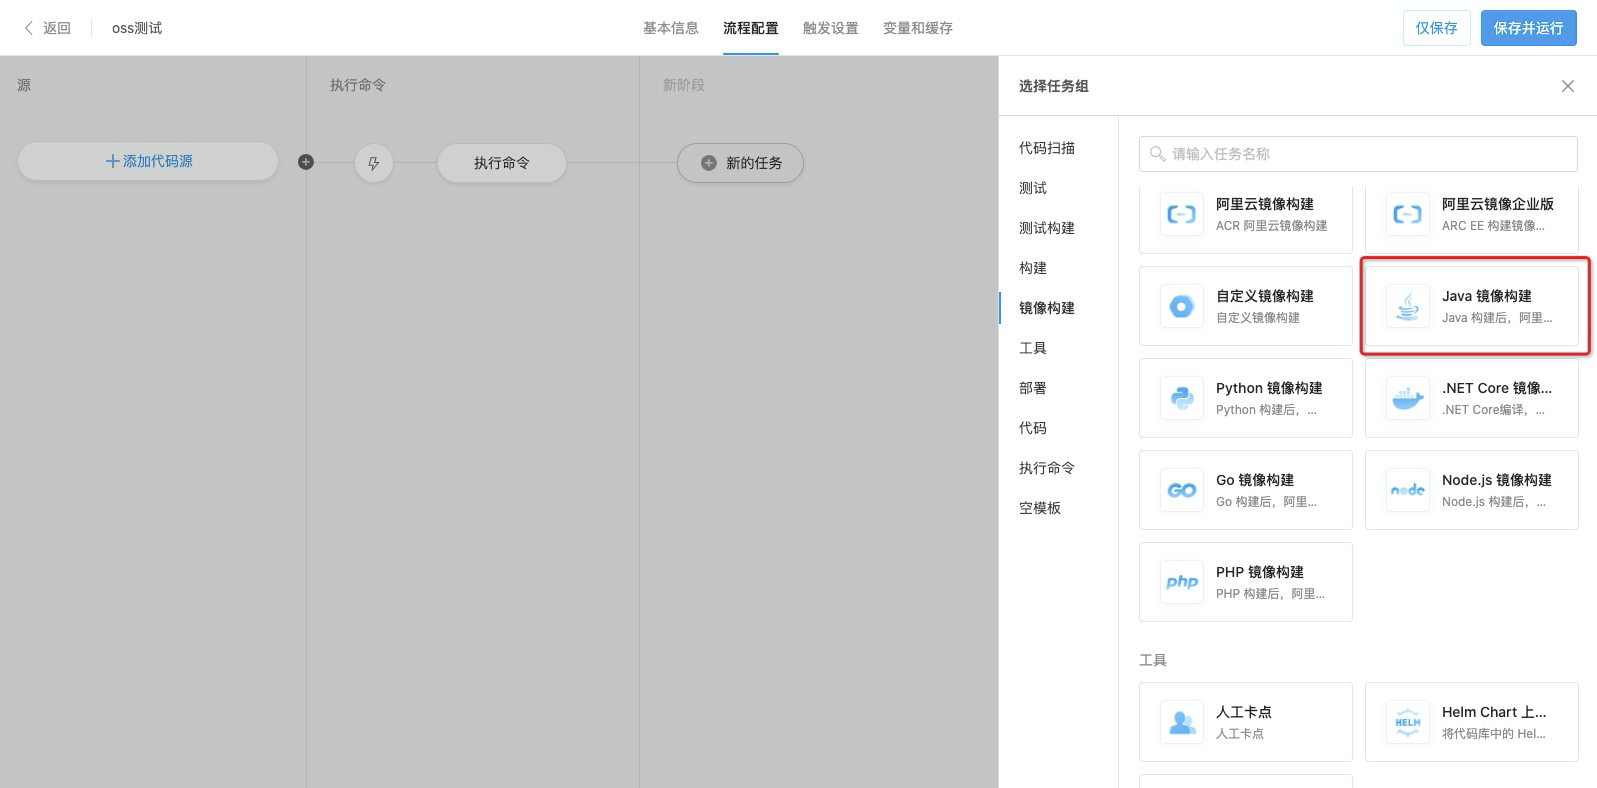Choose the .NET Core 镜像 title text
1597x788 pixels.
point(1497,388)
